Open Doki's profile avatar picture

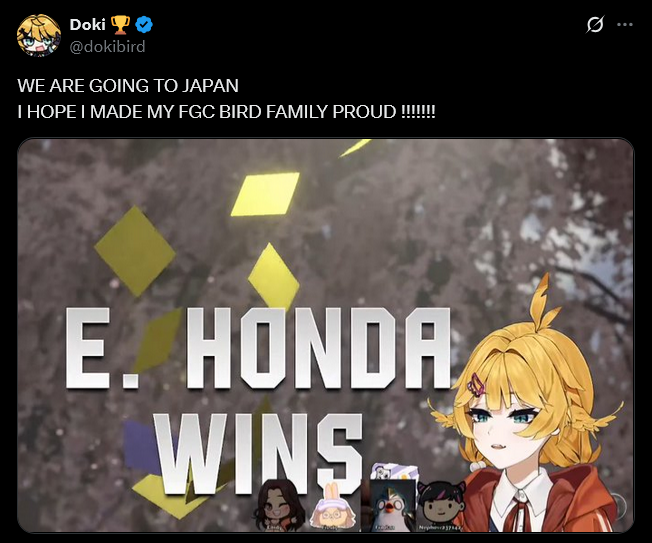coord(39,35)
